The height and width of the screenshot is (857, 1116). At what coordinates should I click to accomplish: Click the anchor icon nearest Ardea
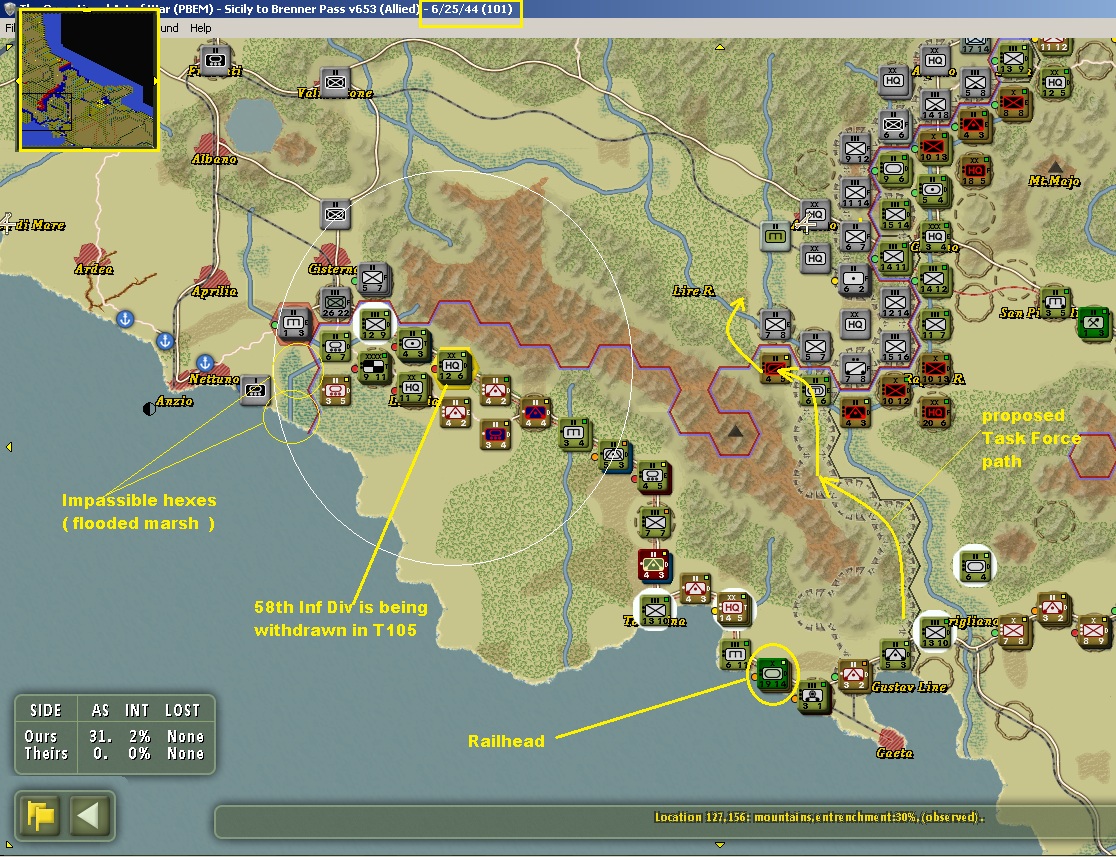point(125,319)
